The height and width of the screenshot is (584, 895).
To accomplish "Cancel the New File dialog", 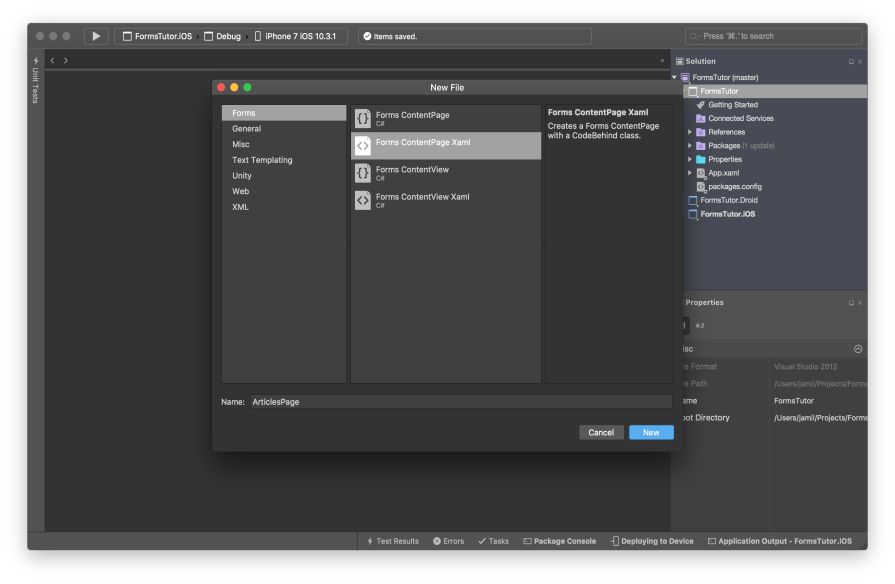I will point(601,432).
